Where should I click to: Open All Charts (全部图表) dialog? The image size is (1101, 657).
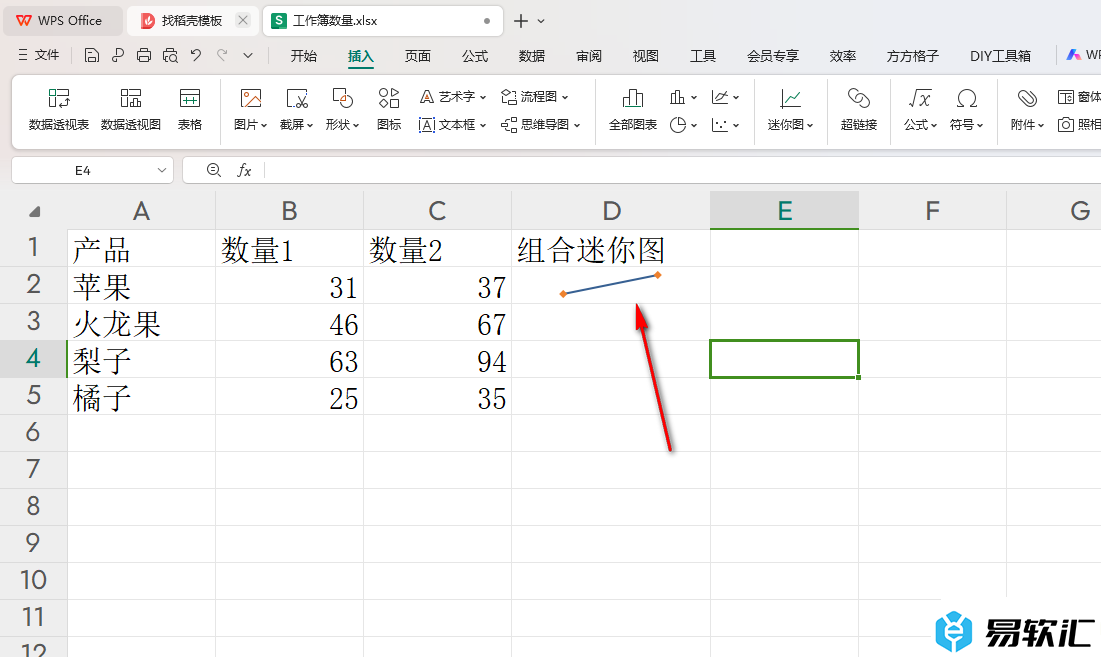(633, 110)
